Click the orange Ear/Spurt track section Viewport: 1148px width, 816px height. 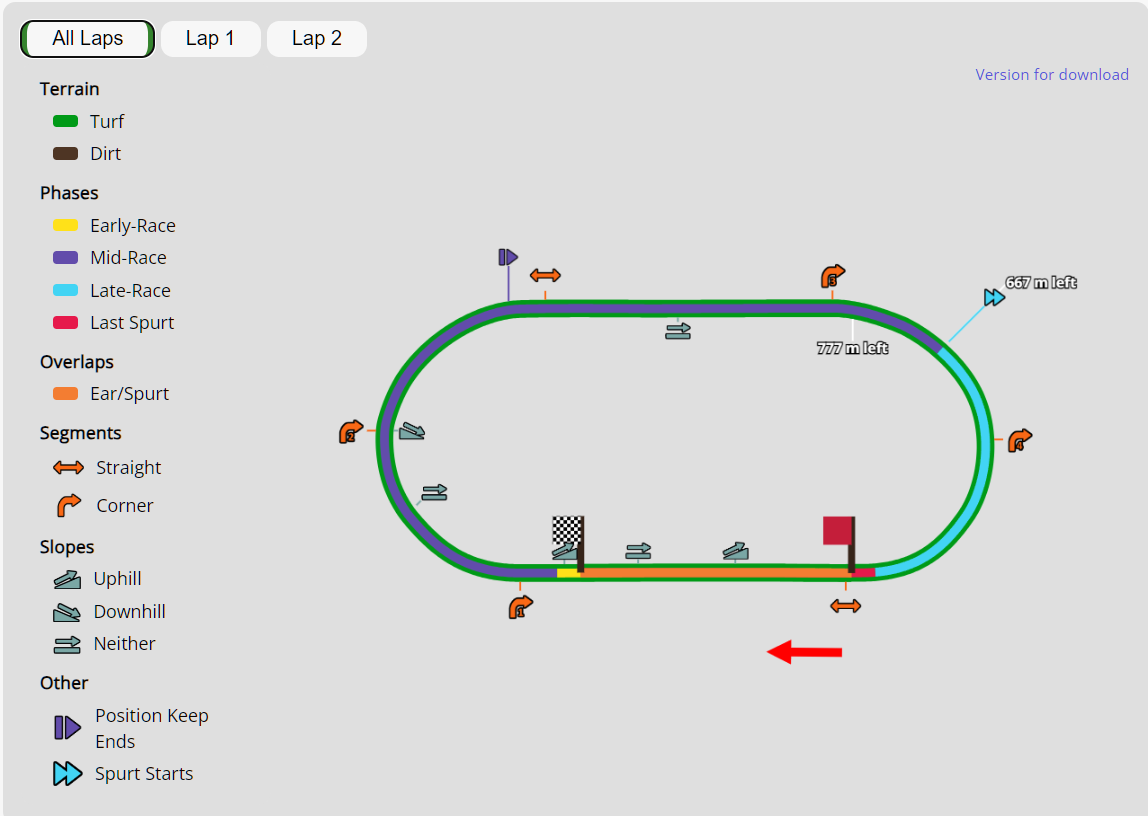tap(714, 573)
